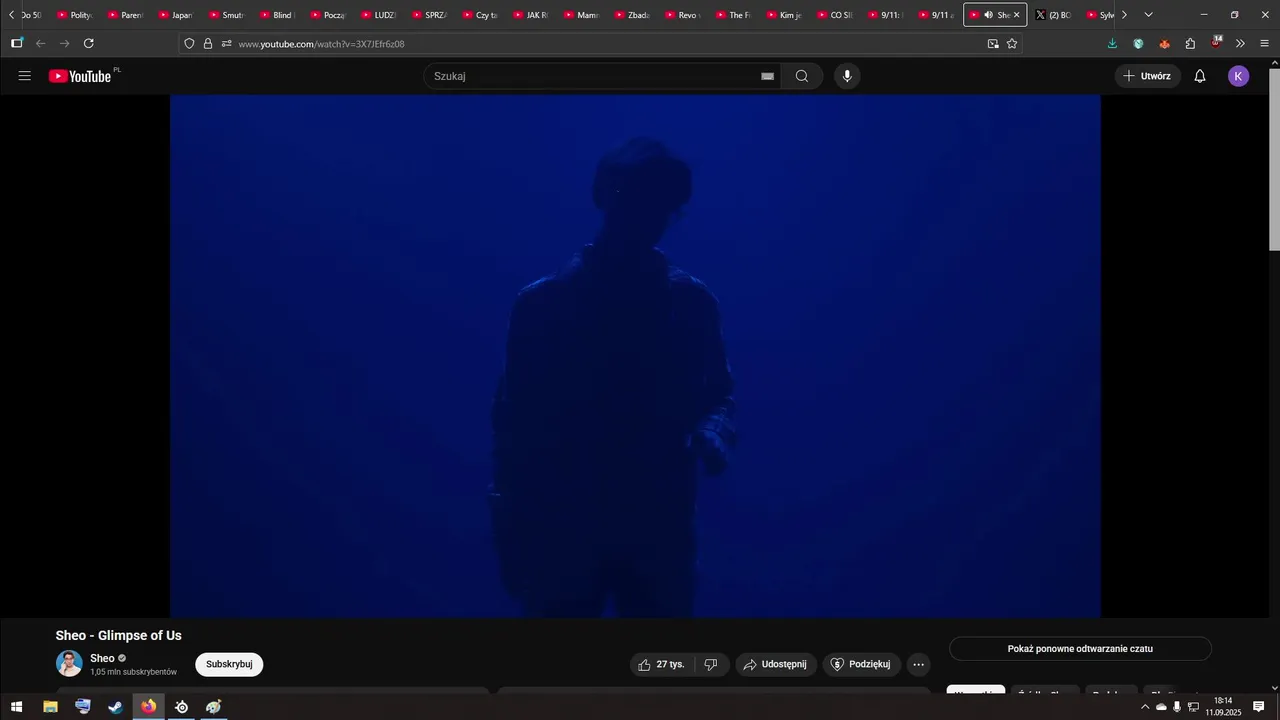This screenshot has height=720, width=1280.
Task: Click the Utwórz create button
Action: pyautogui.click(x=1147, y=76)
